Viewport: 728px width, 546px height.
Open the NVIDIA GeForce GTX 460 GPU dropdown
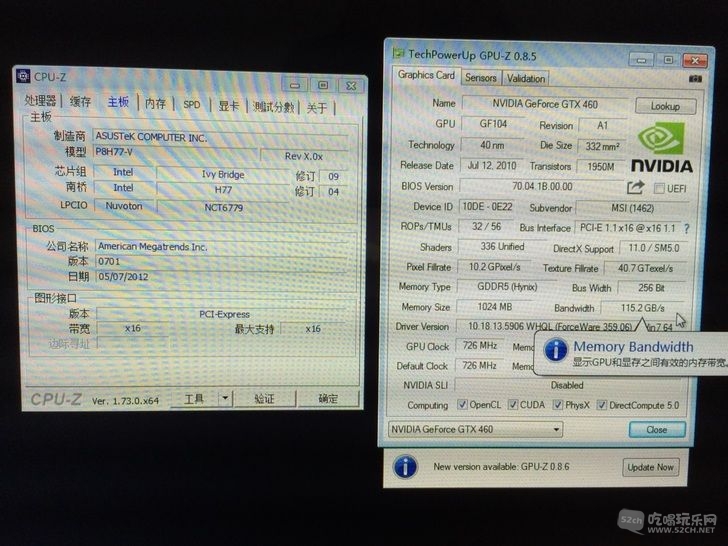coord(475,429)
